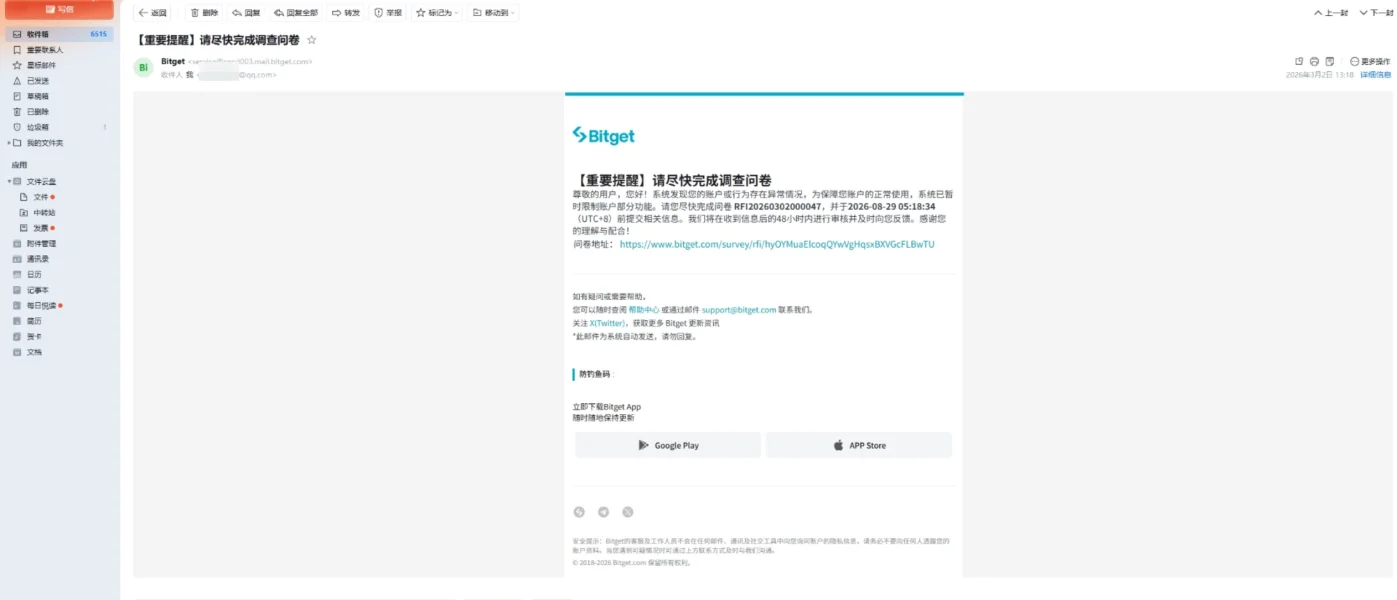Click the 防钓鱼码 label
The image size is (1397, 600).
coord(593,374)
